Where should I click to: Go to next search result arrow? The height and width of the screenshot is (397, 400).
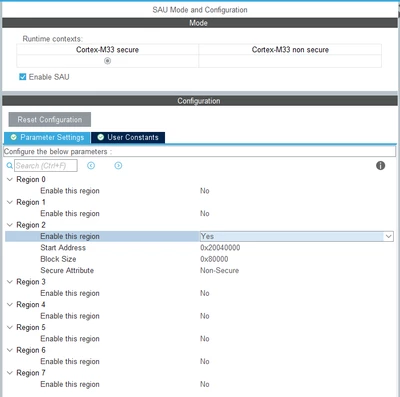(118, 165)
